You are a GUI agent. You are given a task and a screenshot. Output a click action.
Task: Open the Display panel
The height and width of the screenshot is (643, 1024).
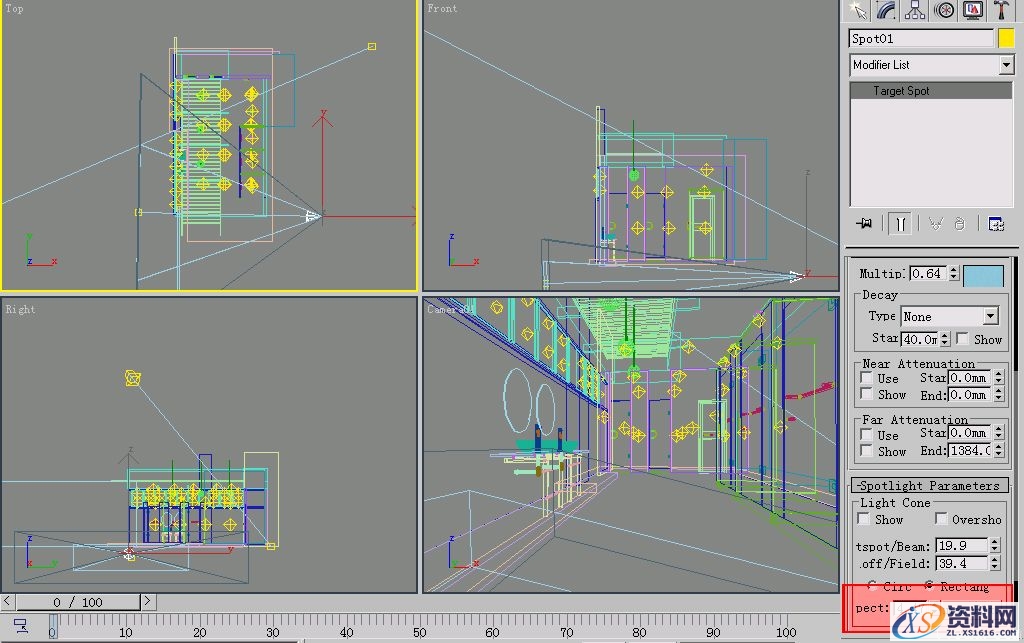pyautogui.click(x=972, y=10)
